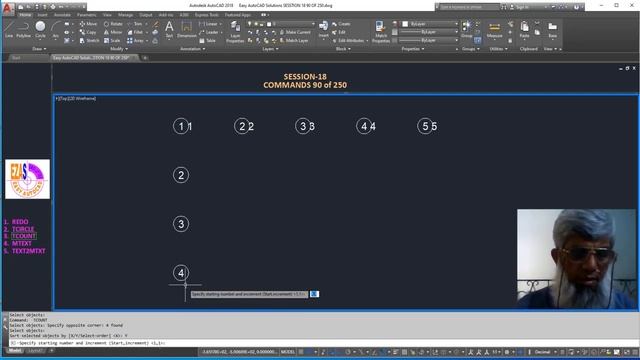Open the Dimension tool
Image resolution: width=640 pixels, height=360 pixels.
pyautogui.click(x=187, y=29)
